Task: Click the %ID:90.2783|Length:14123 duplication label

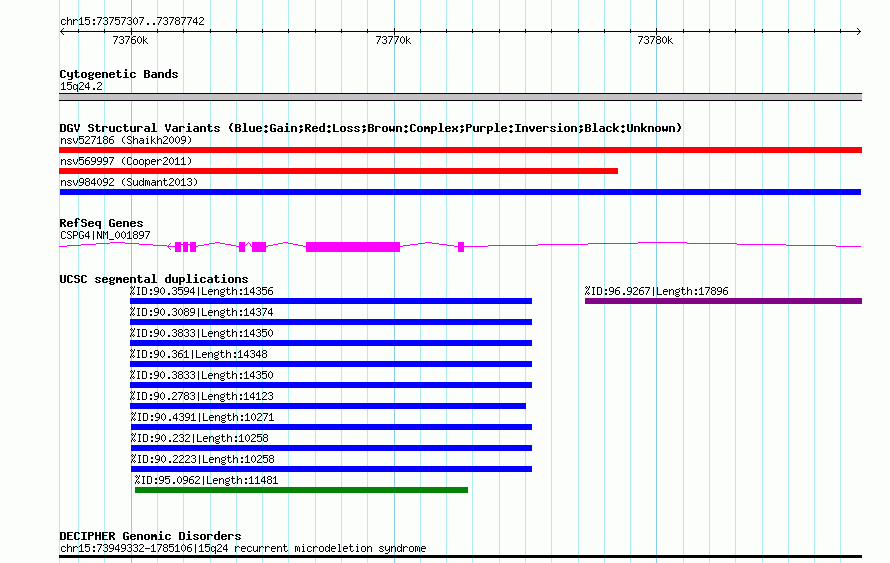Action: 201,396
